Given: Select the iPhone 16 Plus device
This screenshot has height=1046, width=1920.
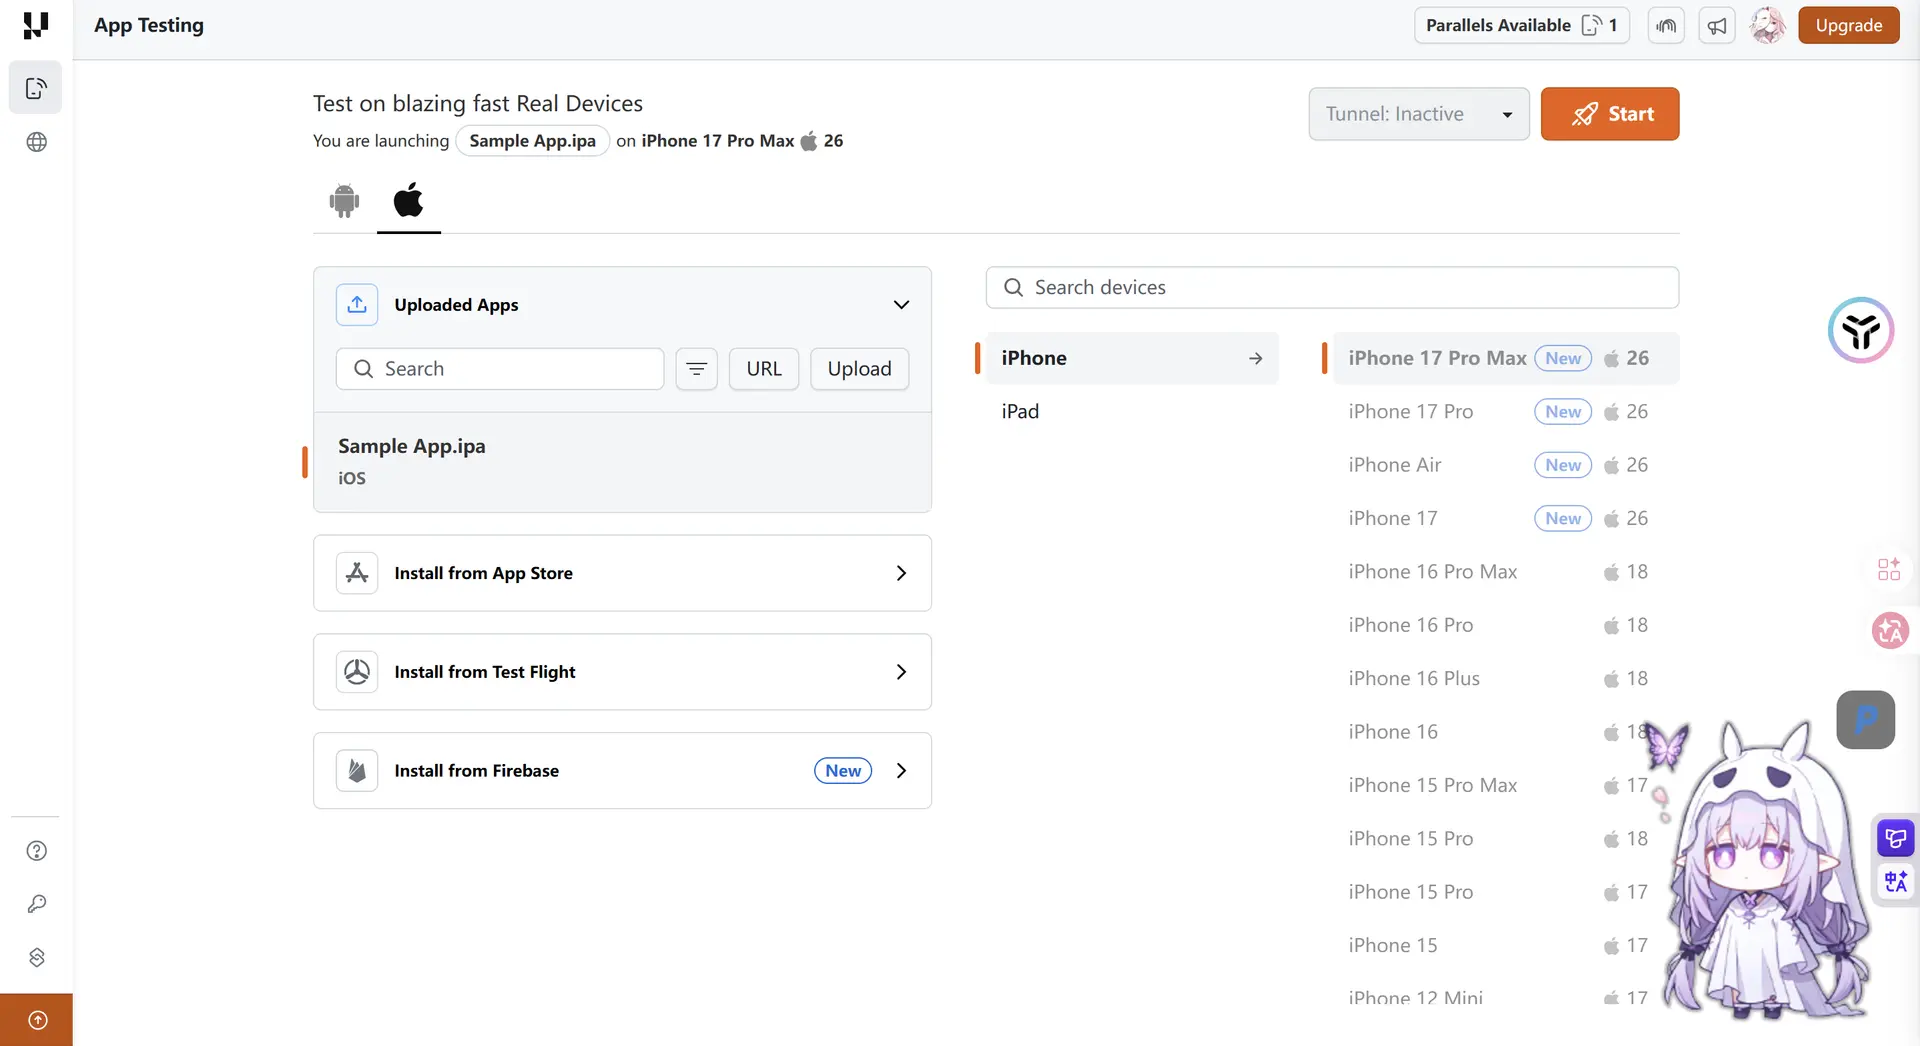Looking at the screenshot, I should 1506,678.
